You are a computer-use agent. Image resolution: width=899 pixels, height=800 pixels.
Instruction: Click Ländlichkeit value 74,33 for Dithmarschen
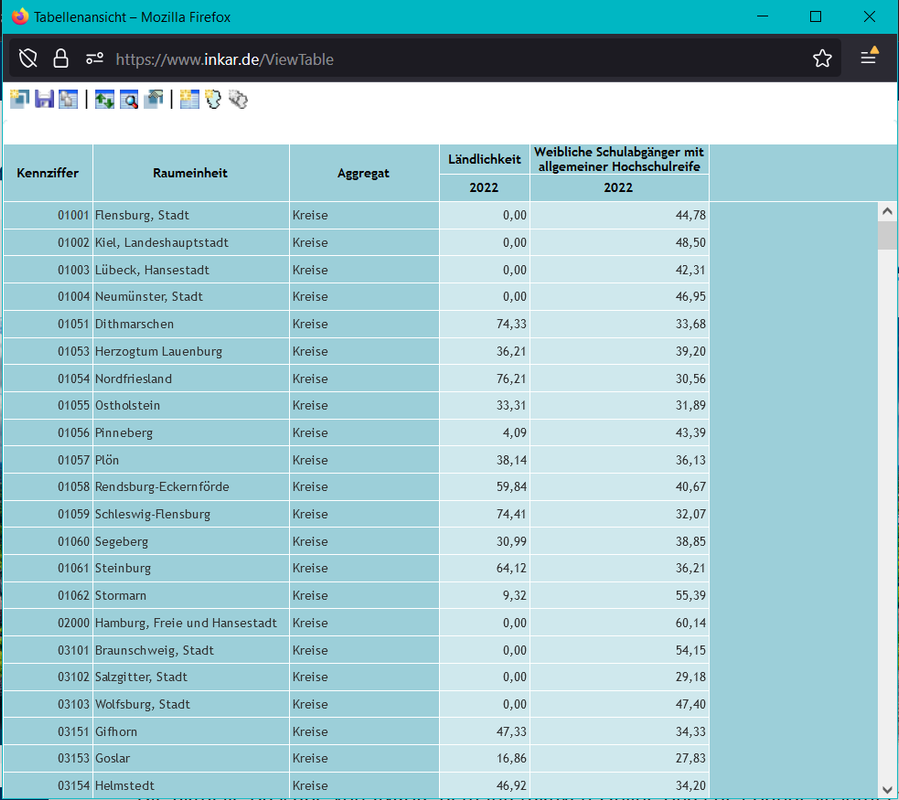484,324
